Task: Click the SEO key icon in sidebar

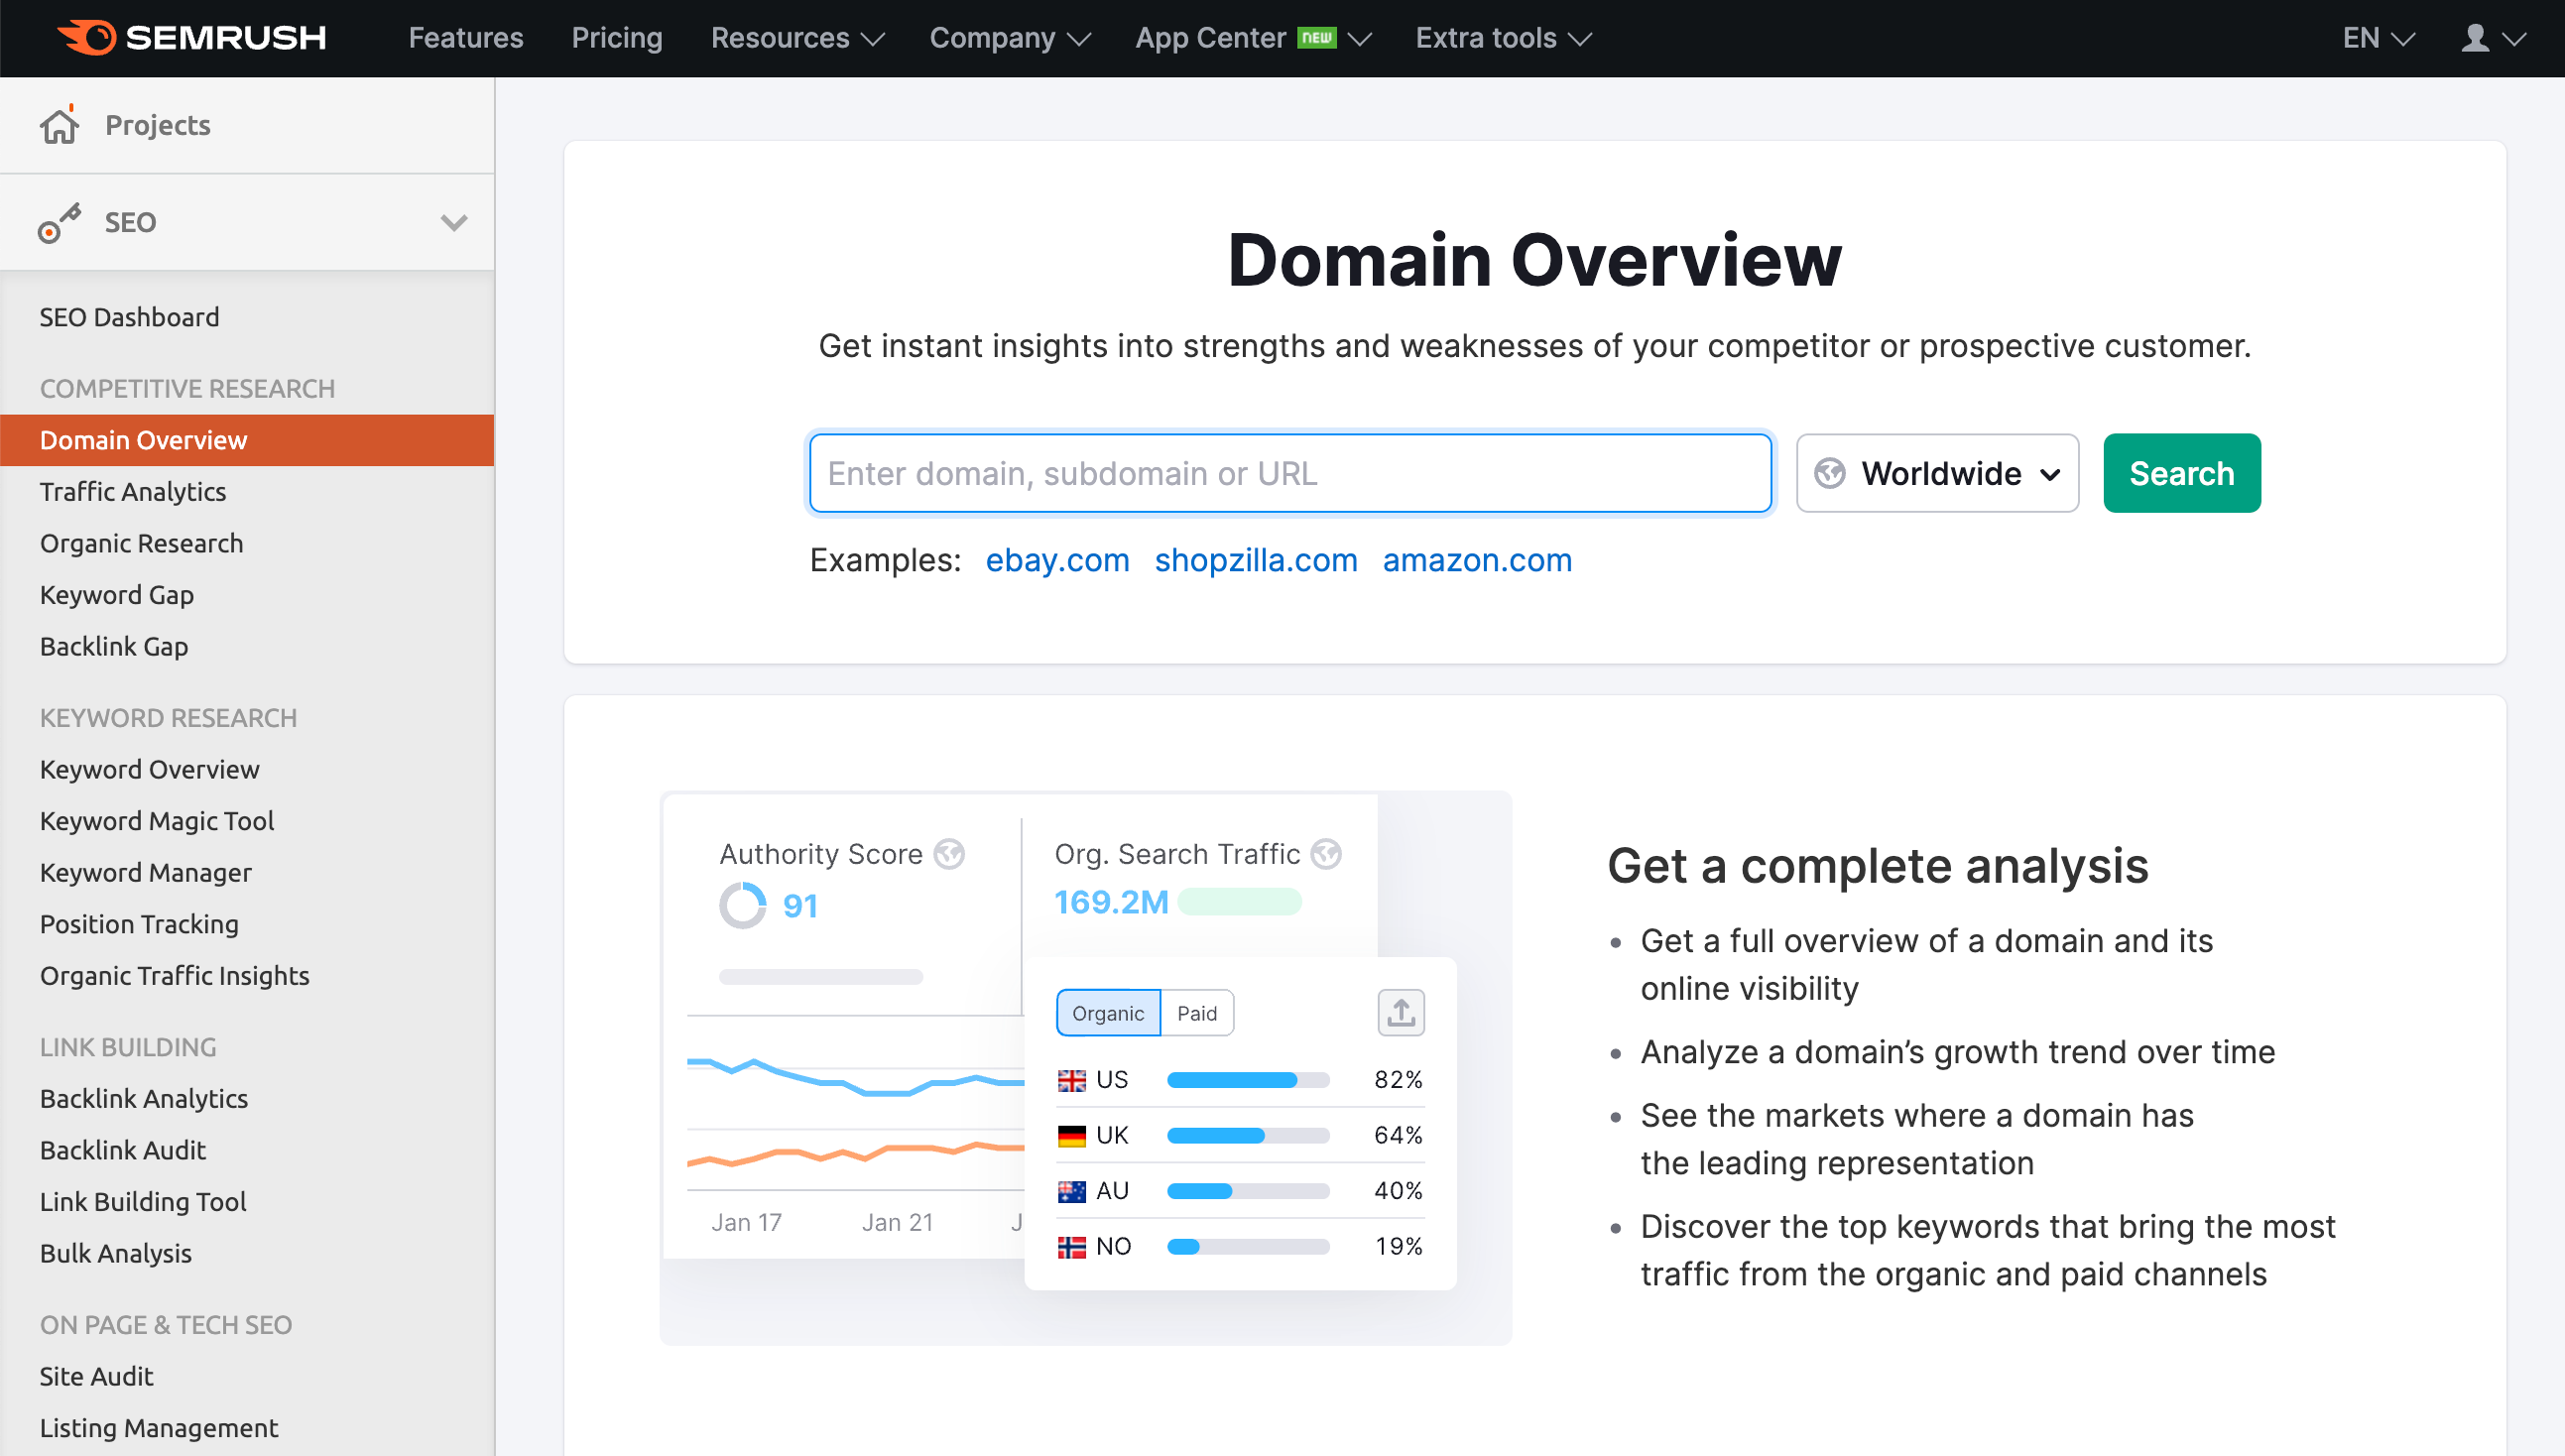Action: [59, 223]
